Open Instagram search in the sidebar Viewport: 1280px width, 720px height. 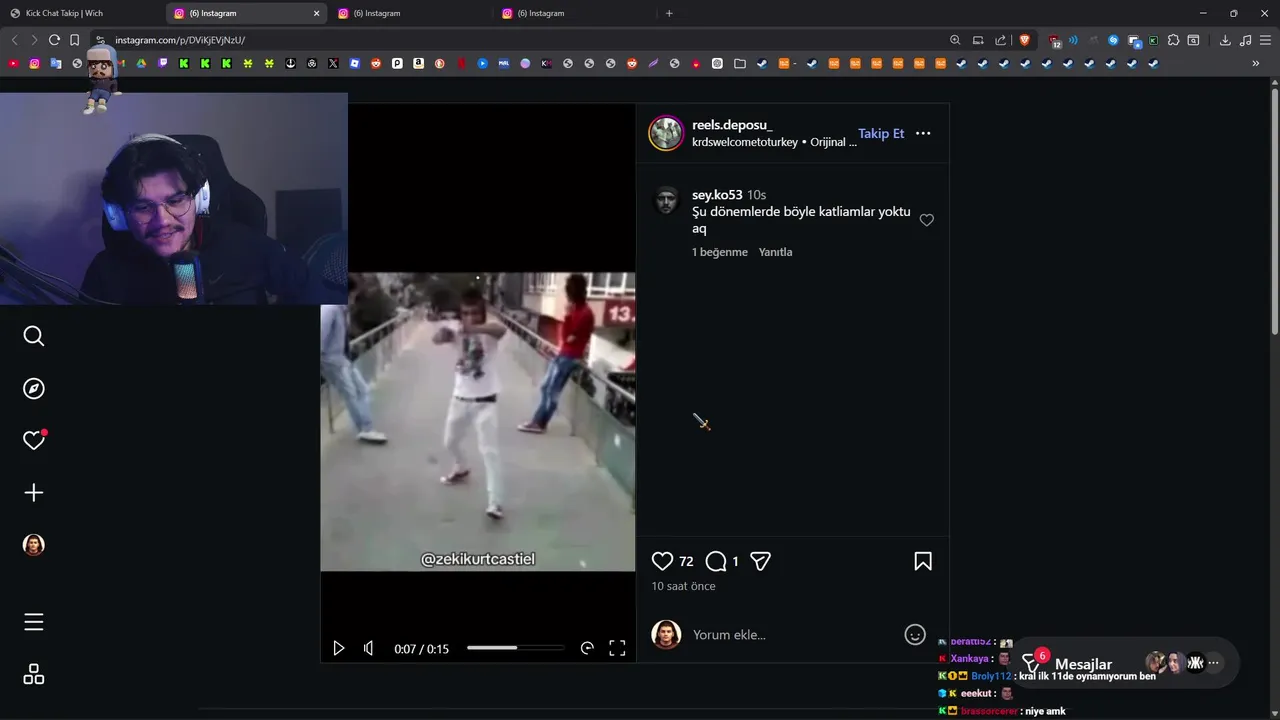pyautogui.click(x=34, y=336)
